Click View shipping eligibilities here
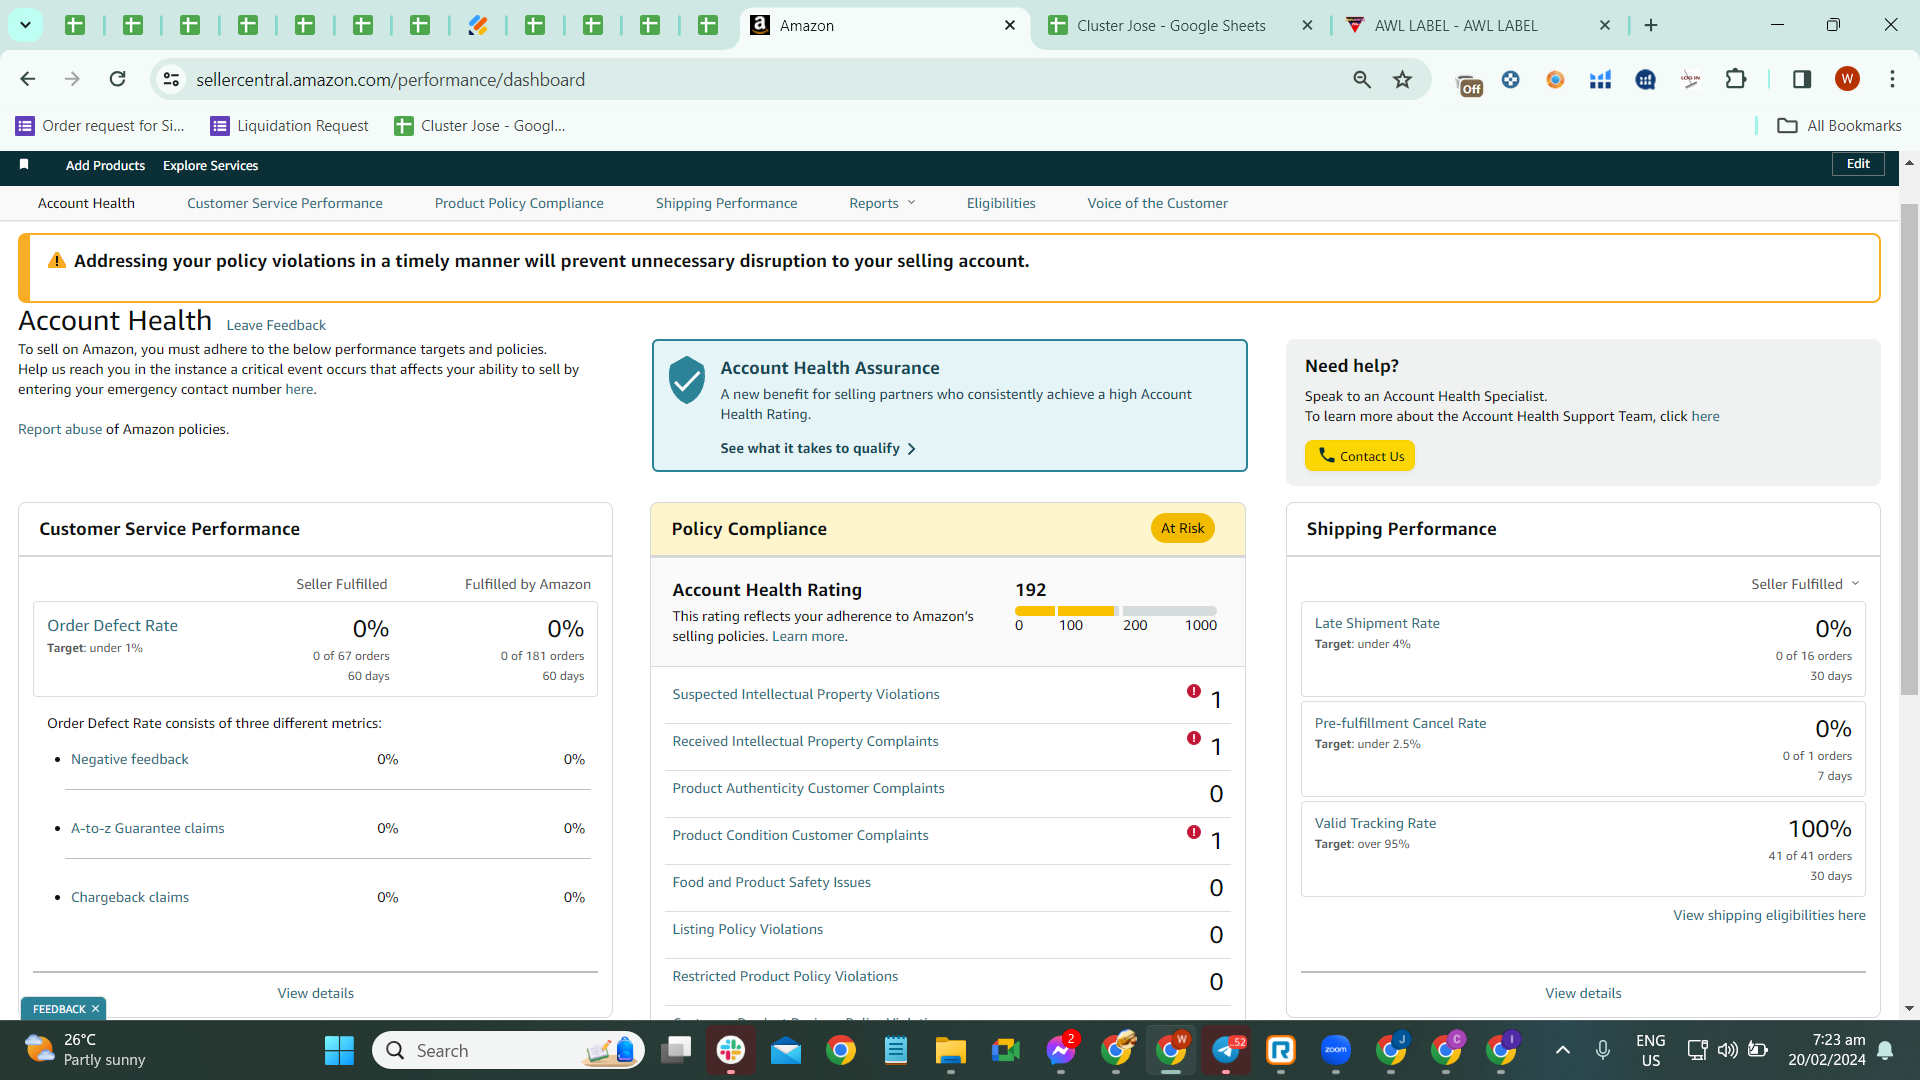The width and height of the screenshot is (1920, 1080). (x=1769, y=915)
